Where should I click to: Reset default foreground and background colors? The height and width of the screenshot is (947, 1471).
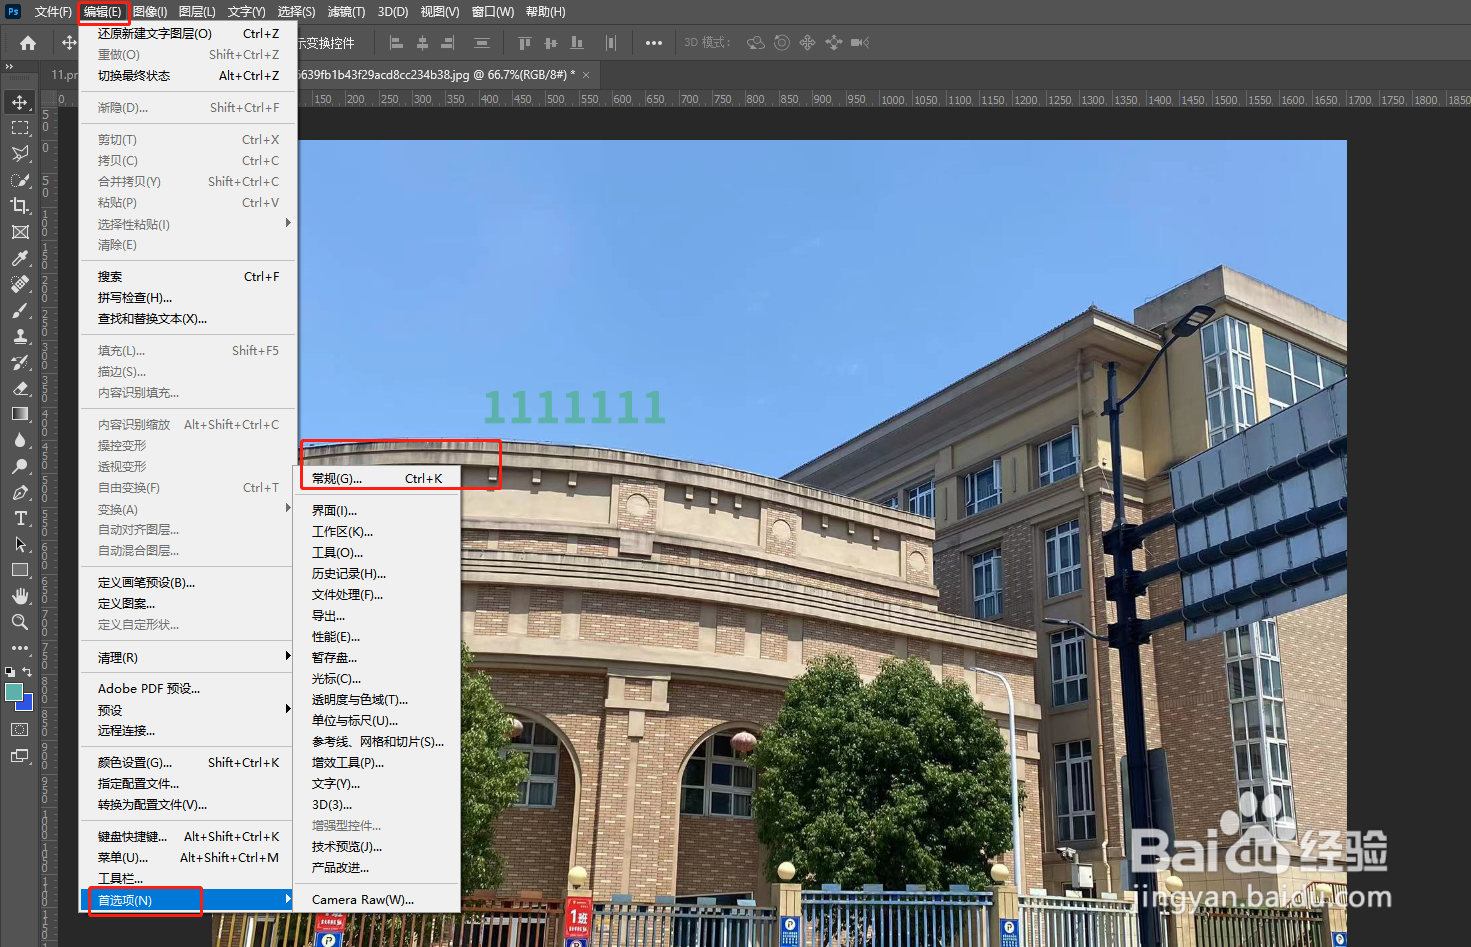[x=10, y=672]
